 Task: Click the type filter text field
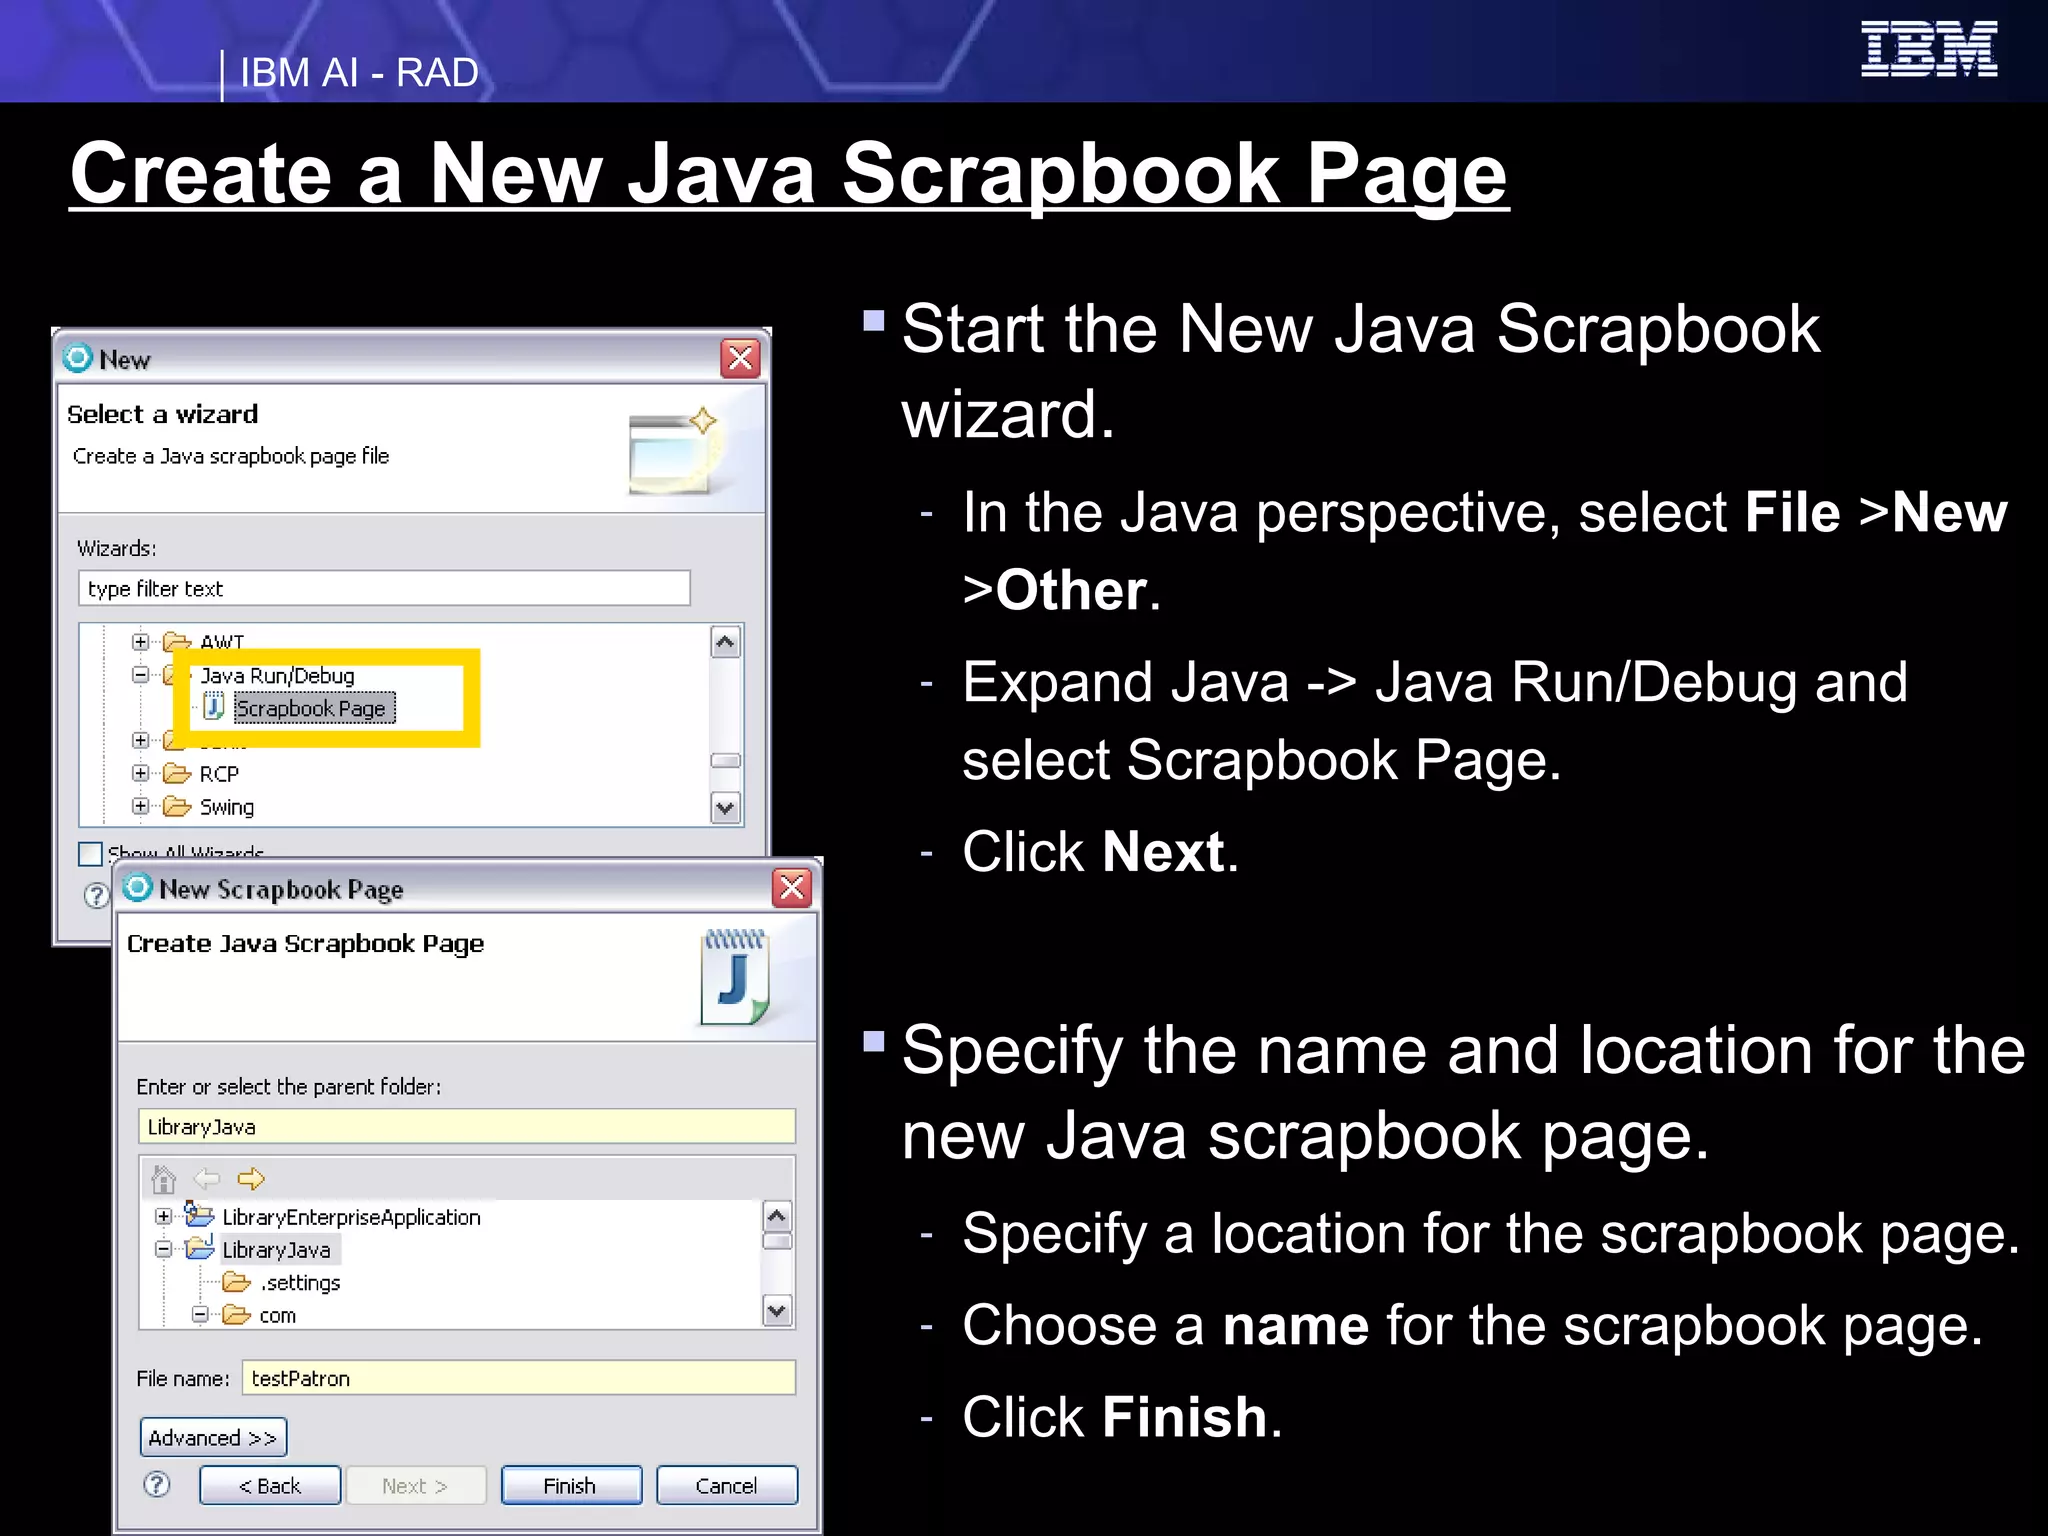[x=384, y=588]
